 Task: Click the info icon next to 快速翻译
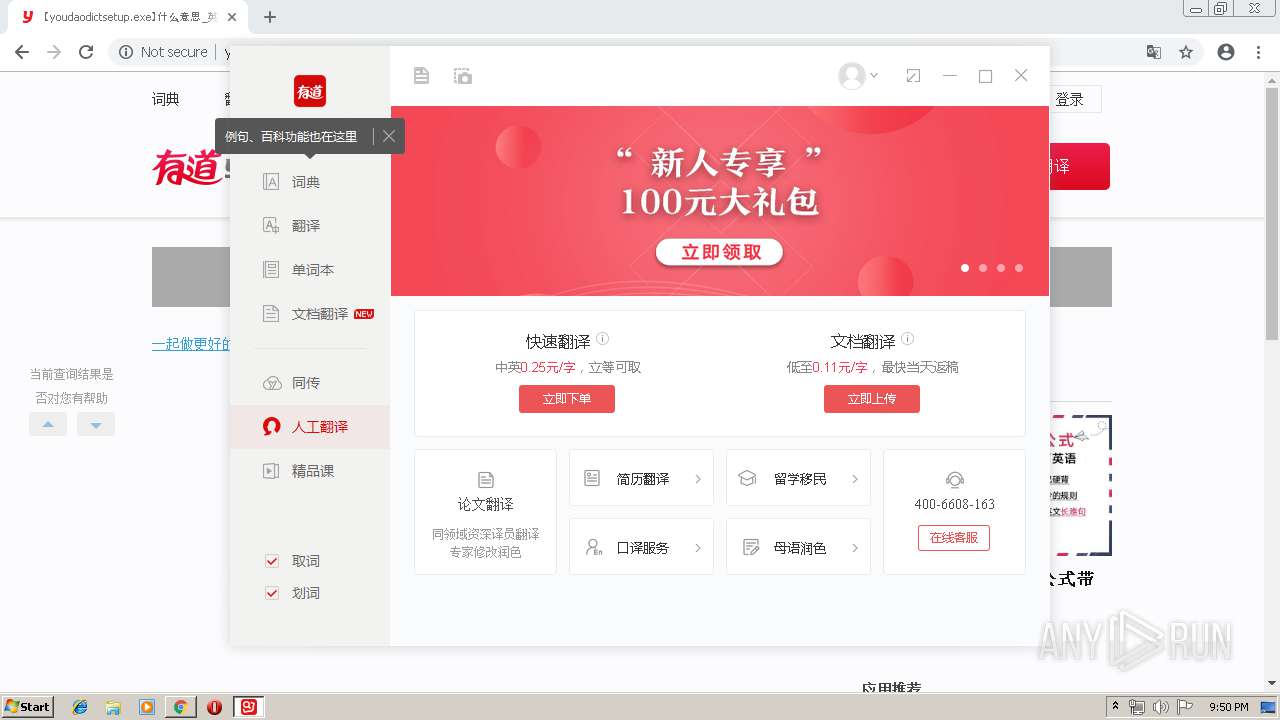(x=603, y=339)
